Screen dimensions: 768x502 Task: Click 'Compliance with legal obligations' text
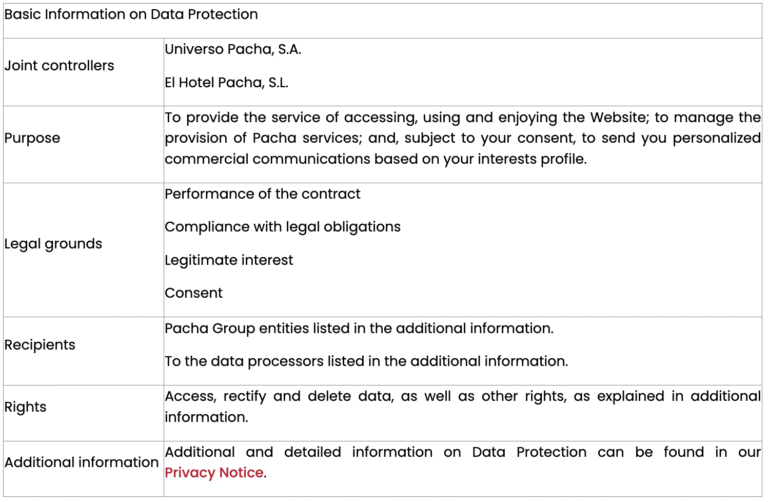pyautogui.click(x=282, y=227)
